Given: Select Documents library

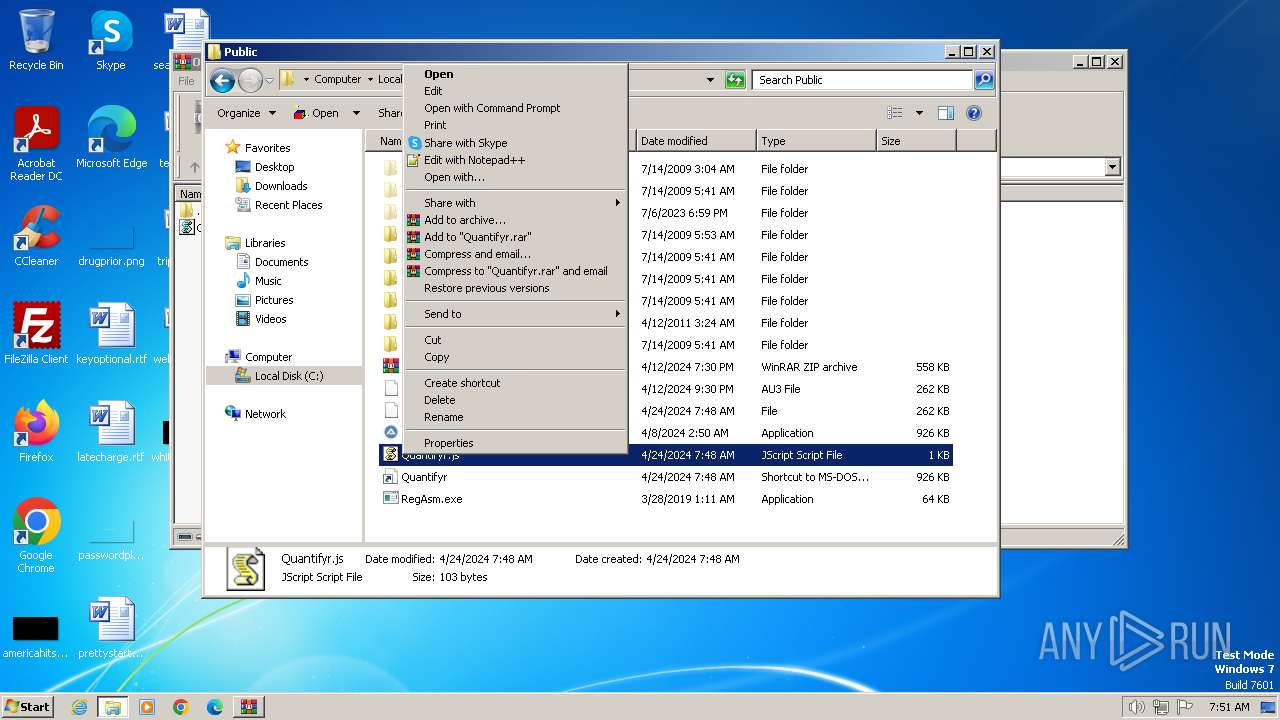Looking at the screenshot, I should click(281, 262).
